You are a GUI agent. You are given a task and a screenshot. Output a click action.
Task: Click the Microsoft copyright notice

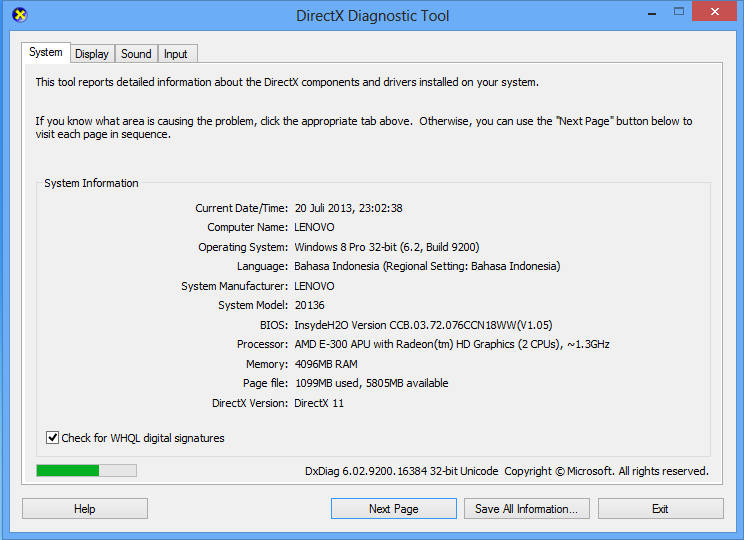coord(606,471)
